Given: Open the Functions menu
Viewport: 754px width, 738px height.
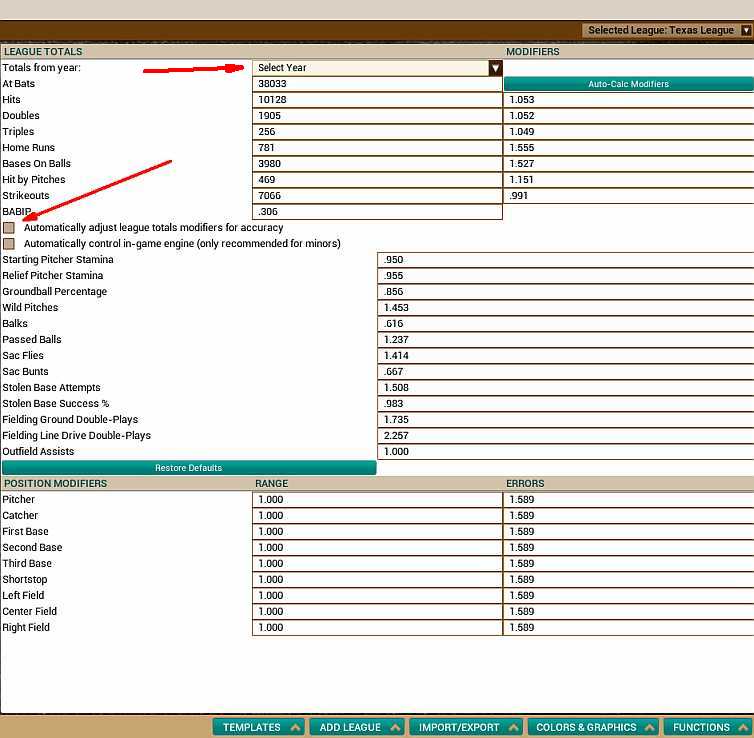Looking at the screenshot, I should point(708,727).
